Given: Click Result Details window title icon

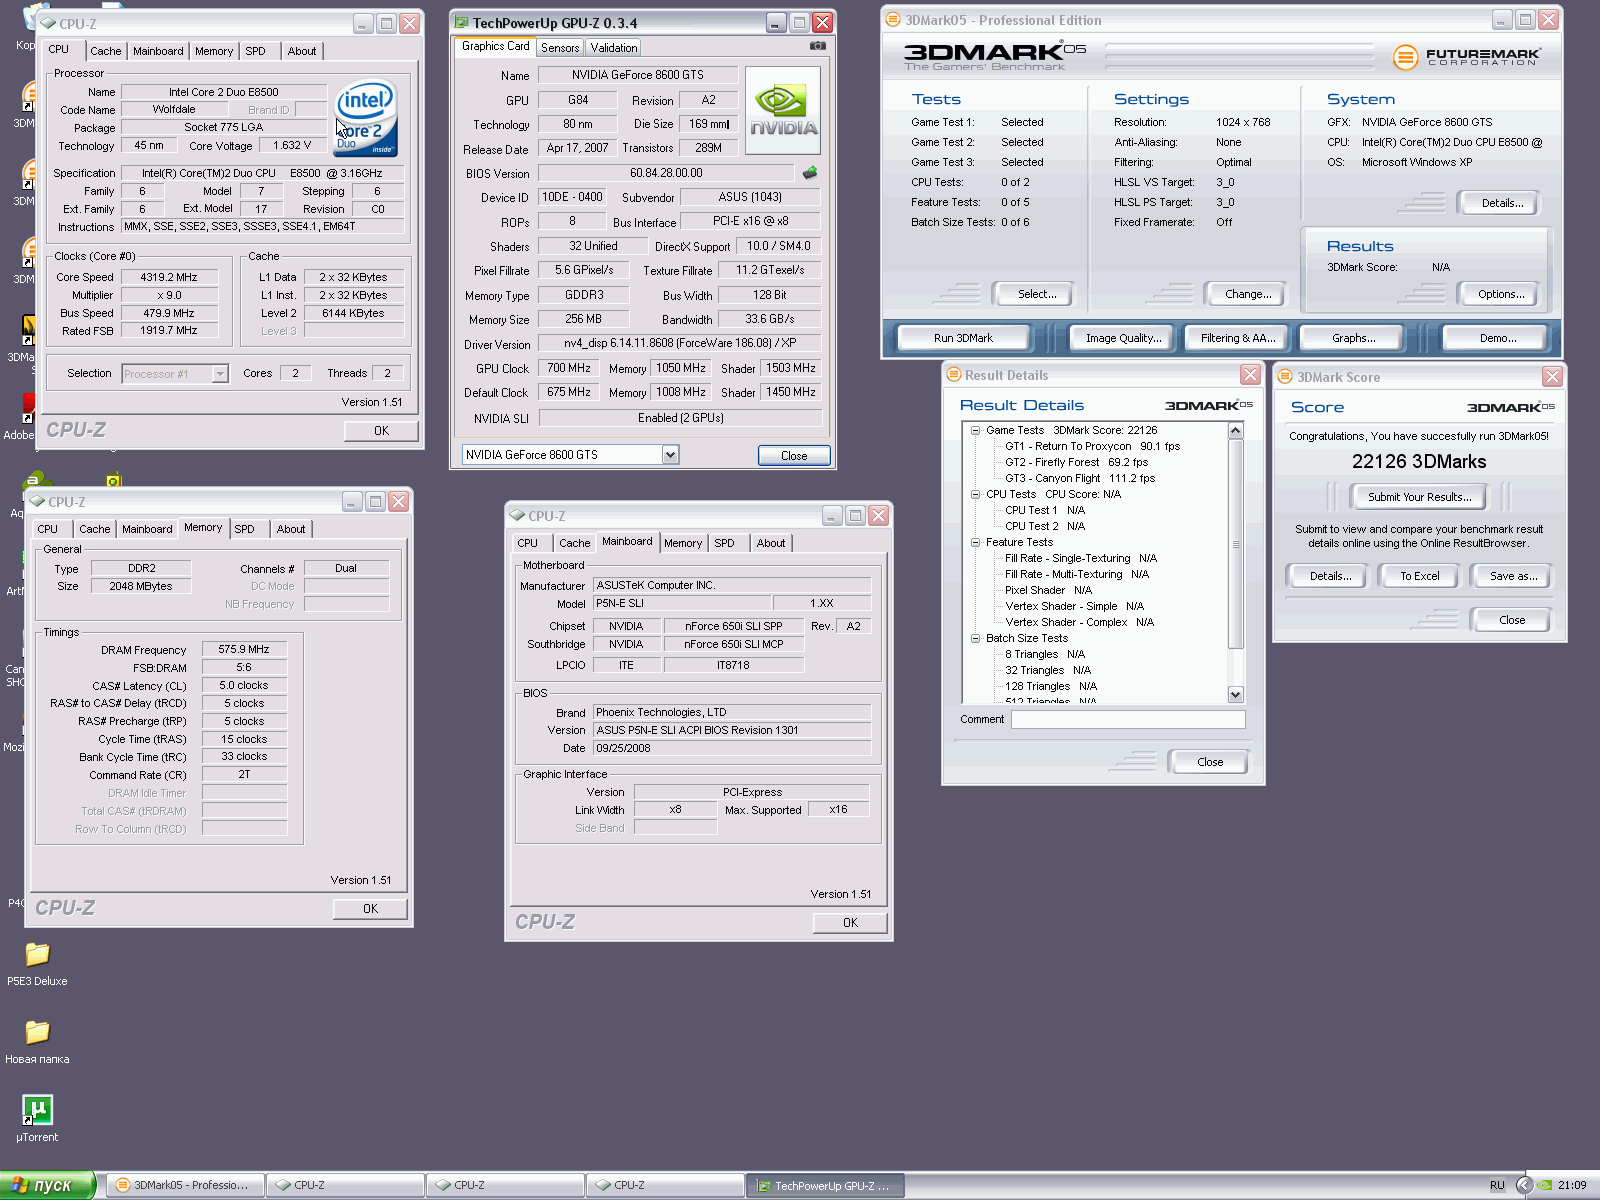Looking at the screenshot, I should click(953, 375).
